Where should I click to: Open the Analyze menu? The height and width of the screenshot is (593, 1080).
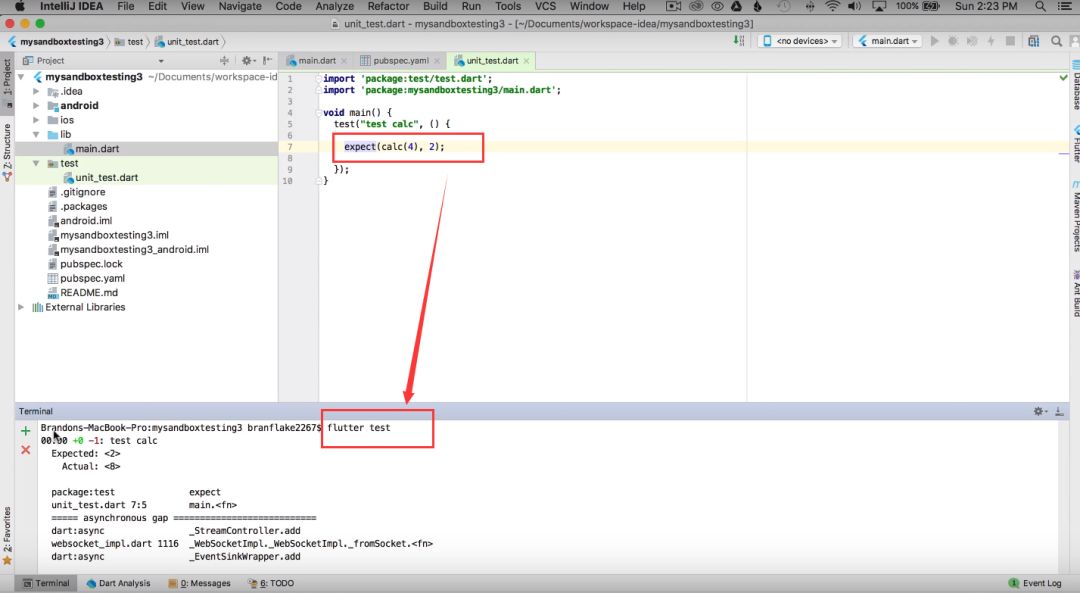click(334, 6)
